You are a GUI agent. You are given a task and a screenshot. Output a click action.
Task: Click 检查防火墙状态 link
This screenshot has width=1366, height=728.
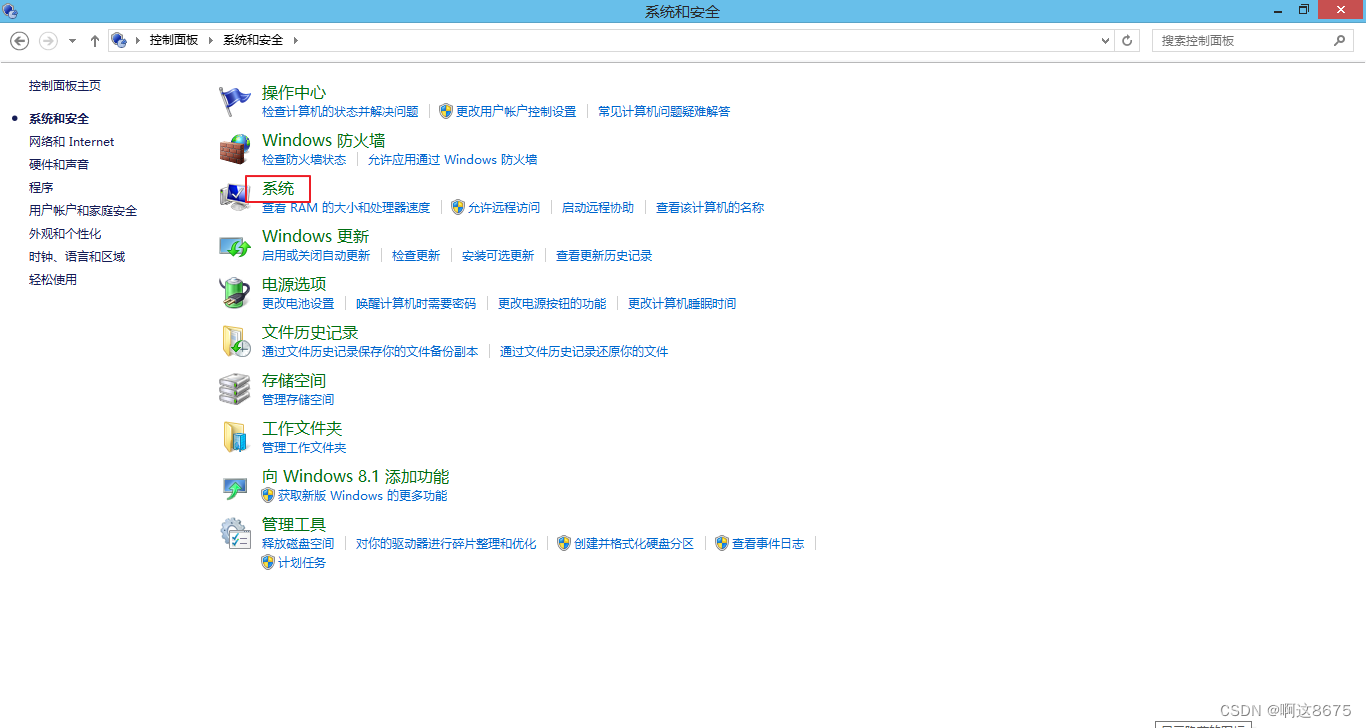tap(304, 159)
